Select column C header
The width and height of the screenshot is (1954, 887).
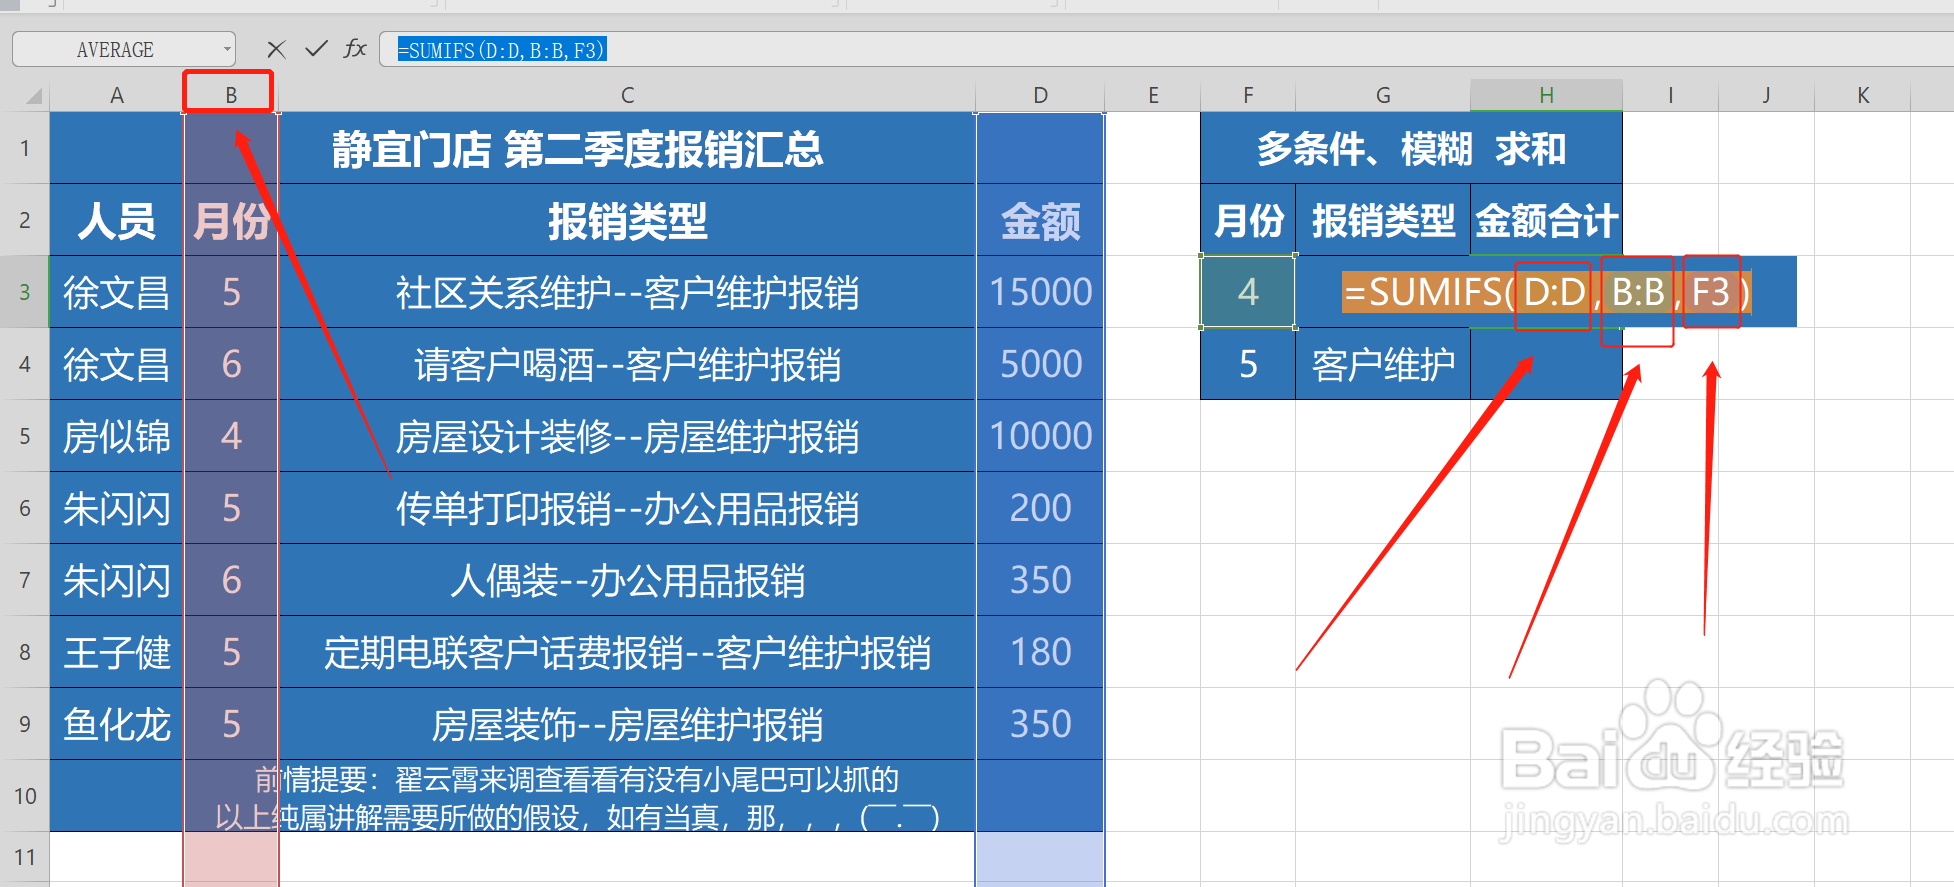627,95
